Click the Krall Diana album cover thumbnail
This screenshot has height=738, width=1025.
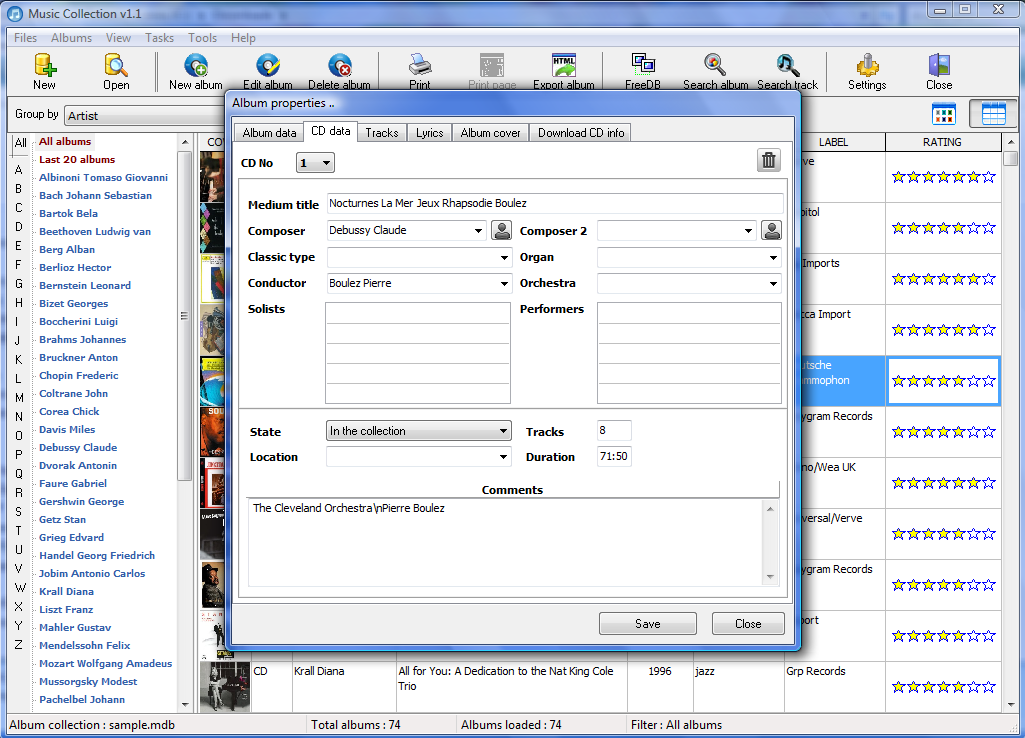pyautogui.click(x=225, y=687)
